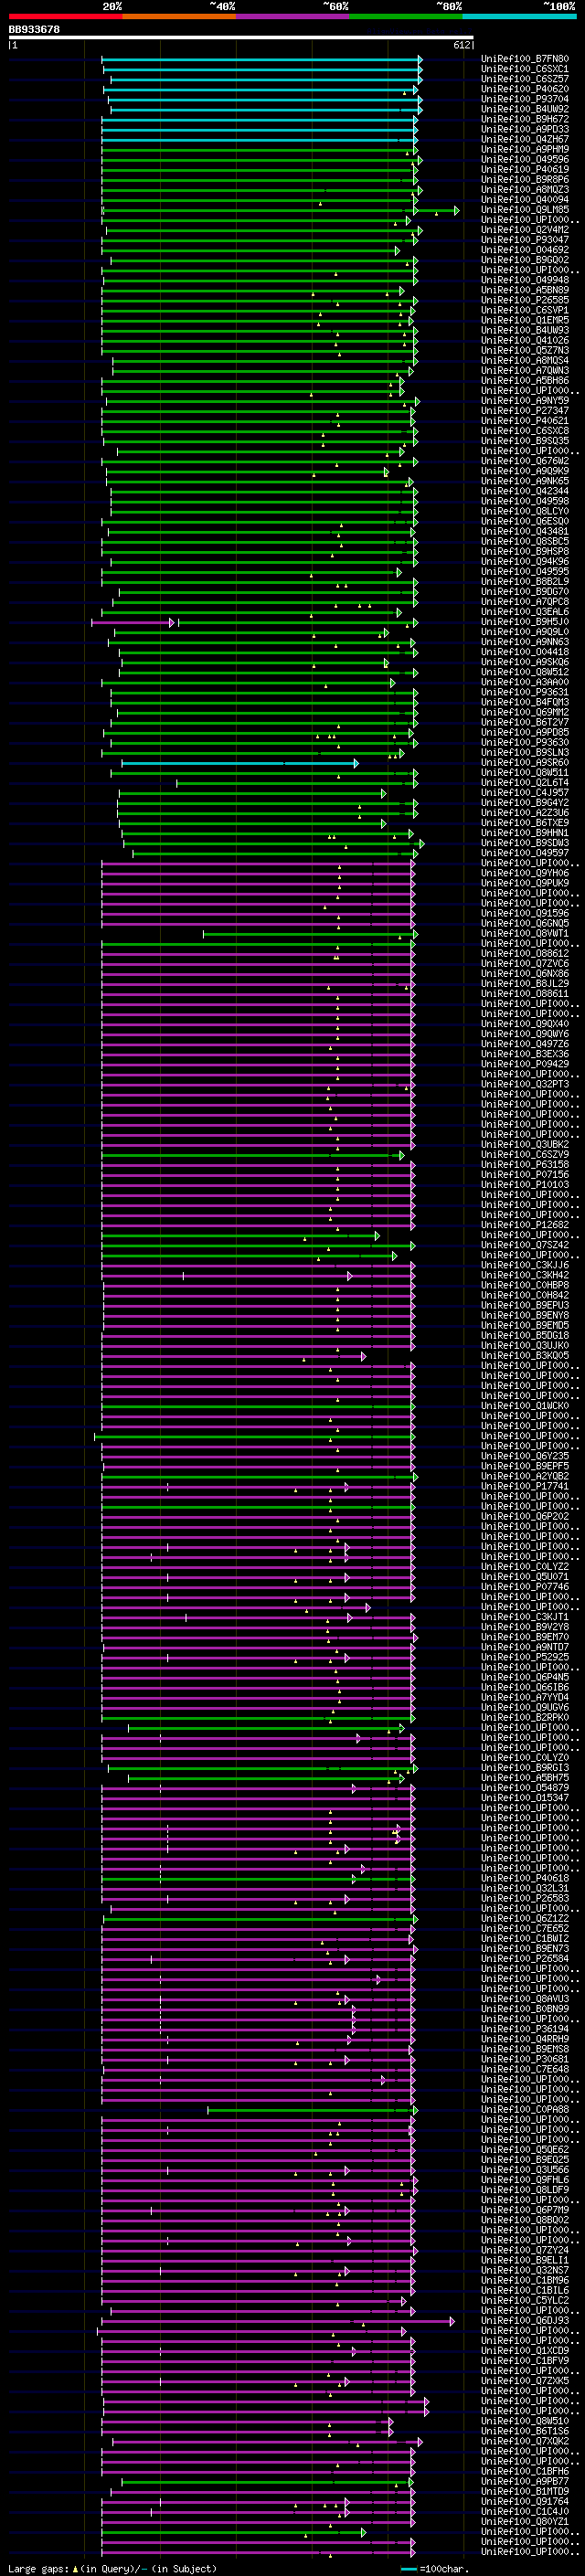Select hit label UniRef100_B8B2L9
Viewport: 585px width, 2576px height.
pyautogui.click(x=525, y=582)
